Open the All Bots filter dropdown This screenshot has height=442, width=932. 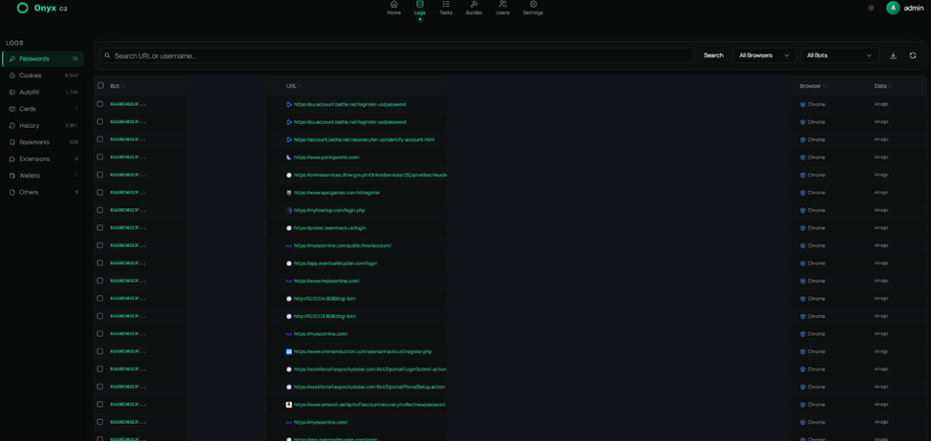tap(839, 56)
